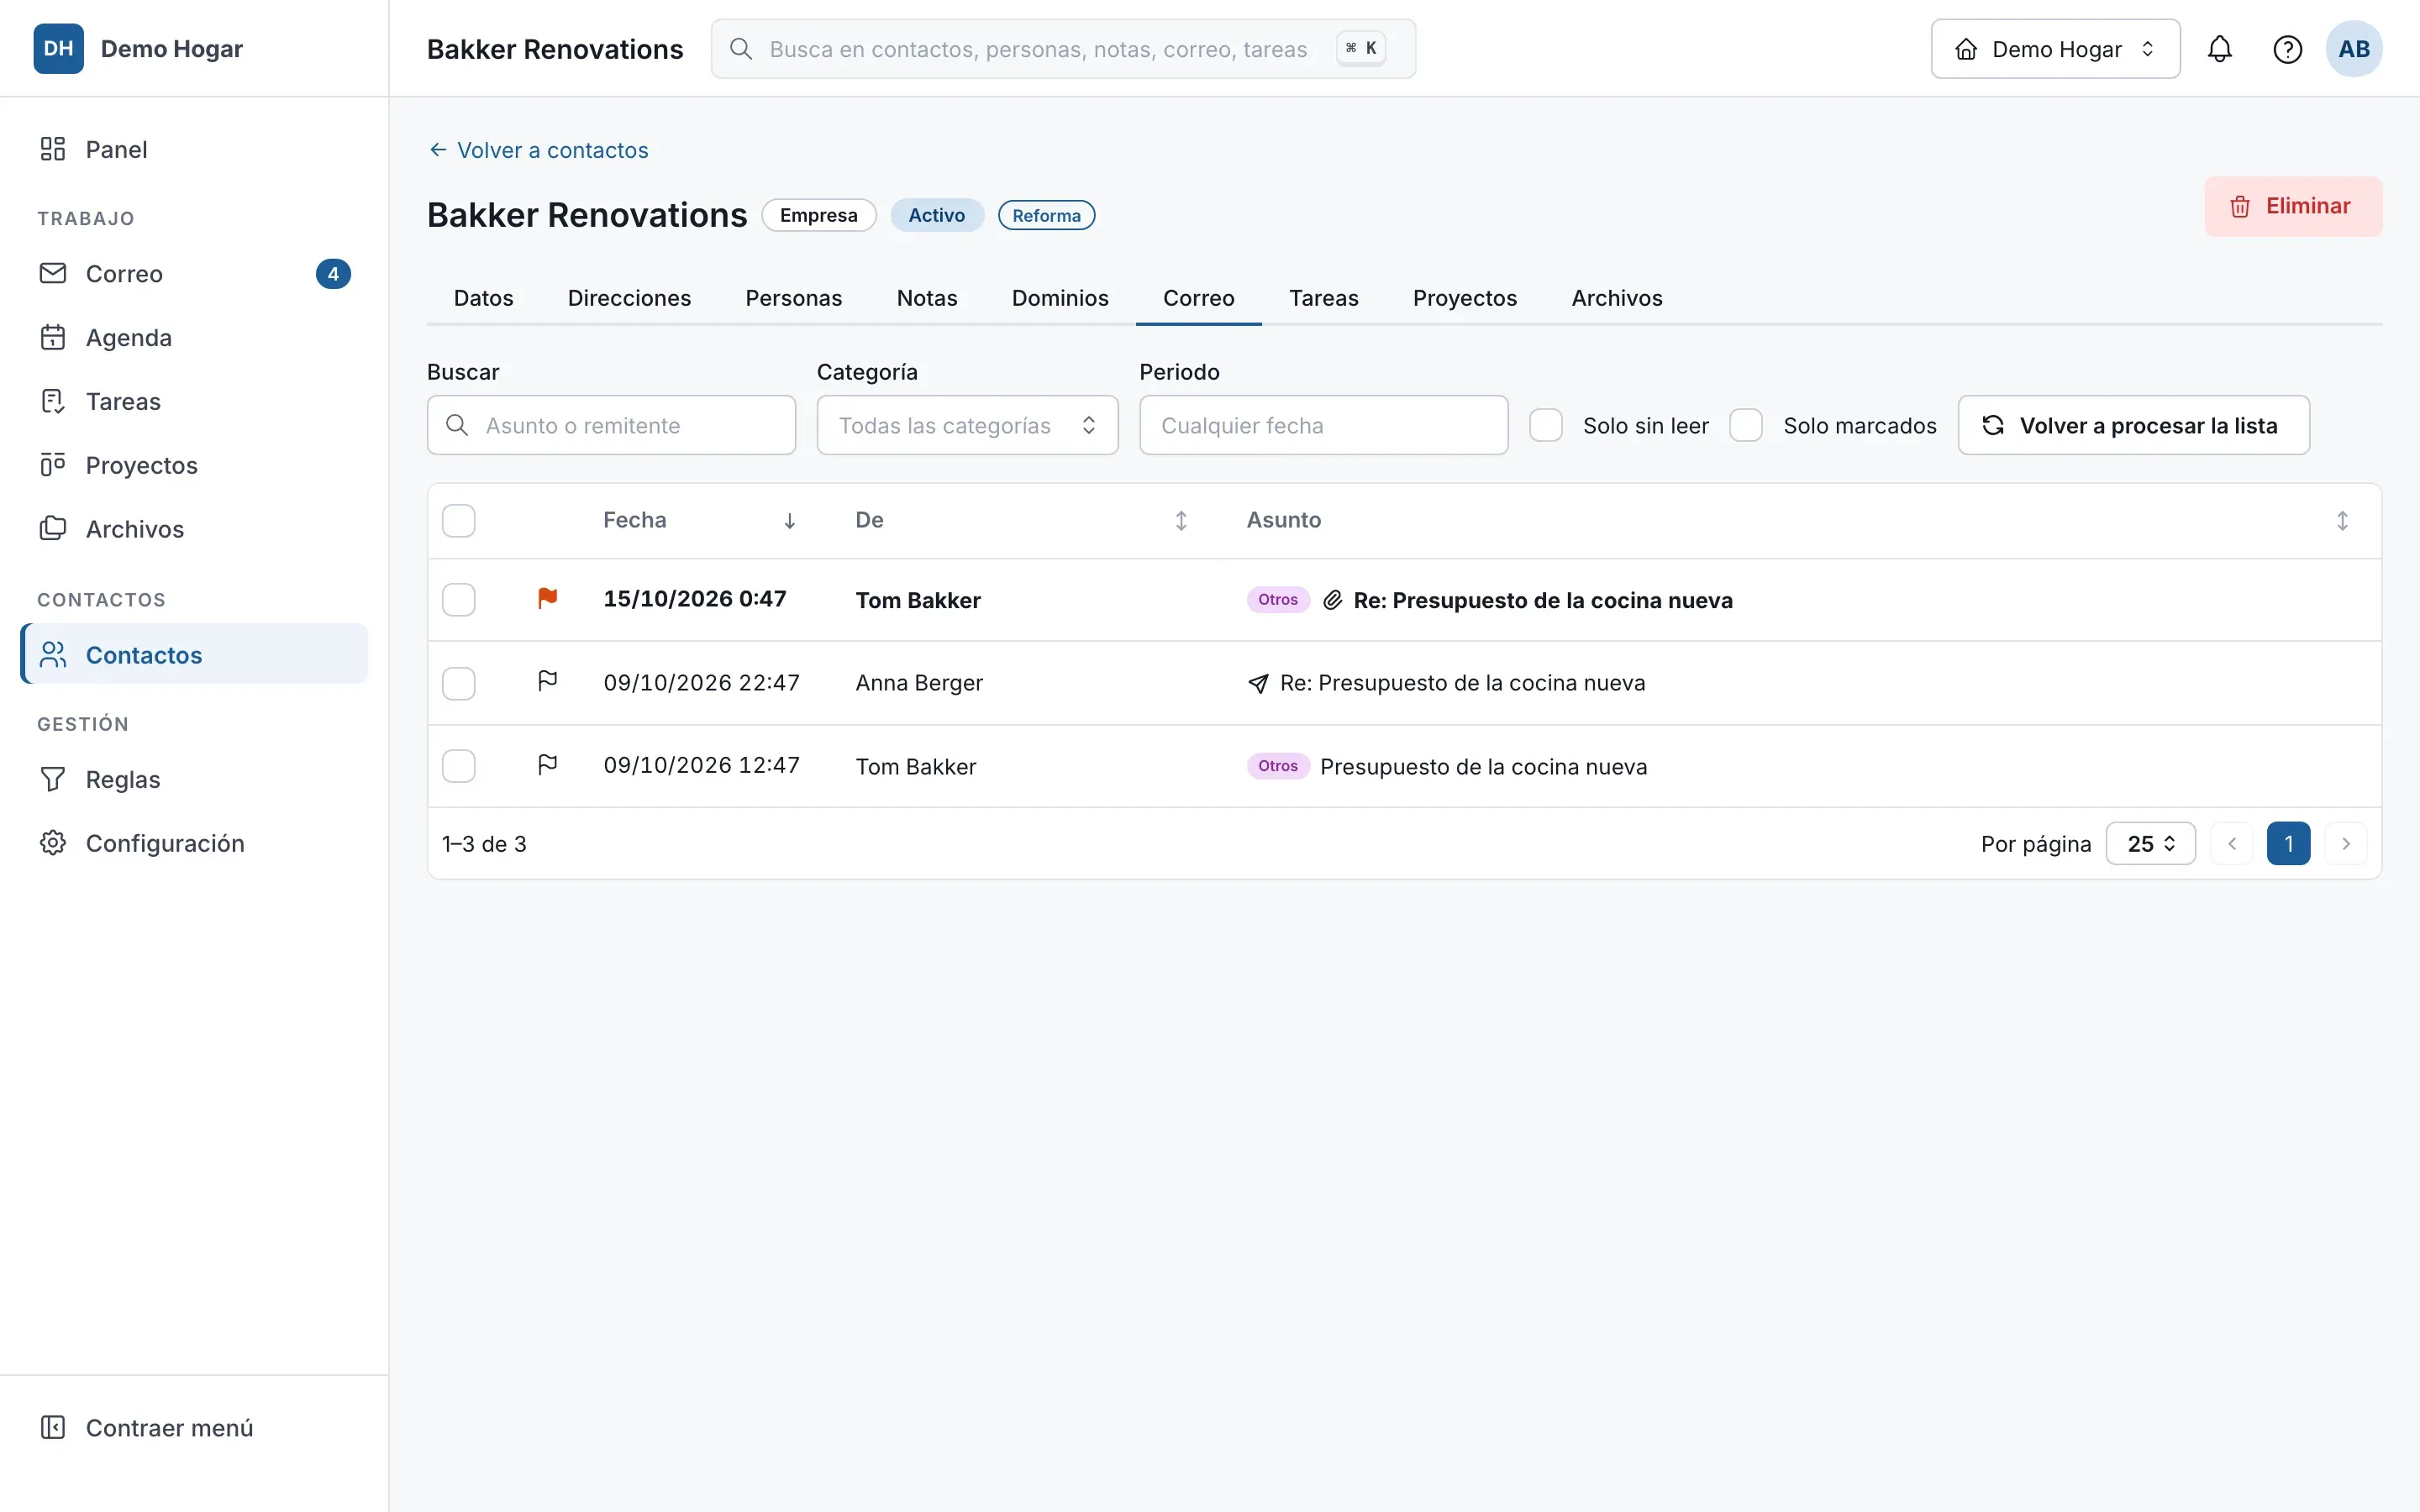Image resolution: width=2420 pixels, height=1512 pixels.
Task: Open the Tareas tab
Action: (x=1323, y=298)
